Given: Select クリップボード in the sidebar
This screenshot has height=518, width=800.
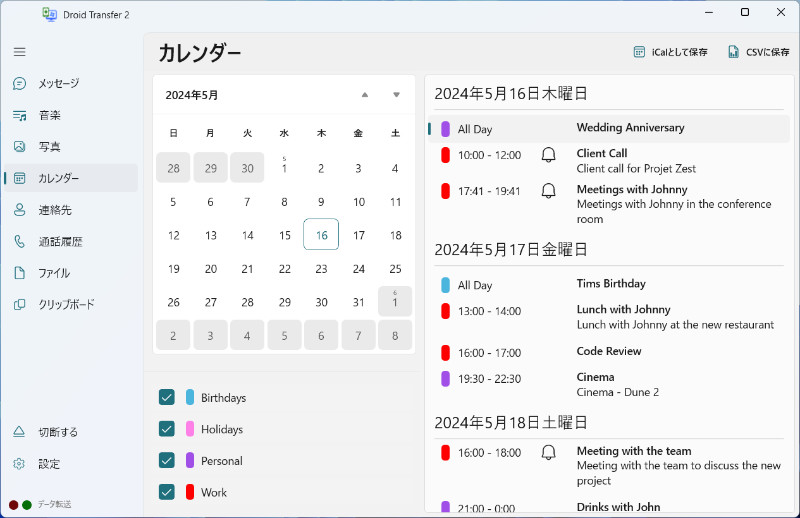Looking at the screenshot, I should [66, 305].
